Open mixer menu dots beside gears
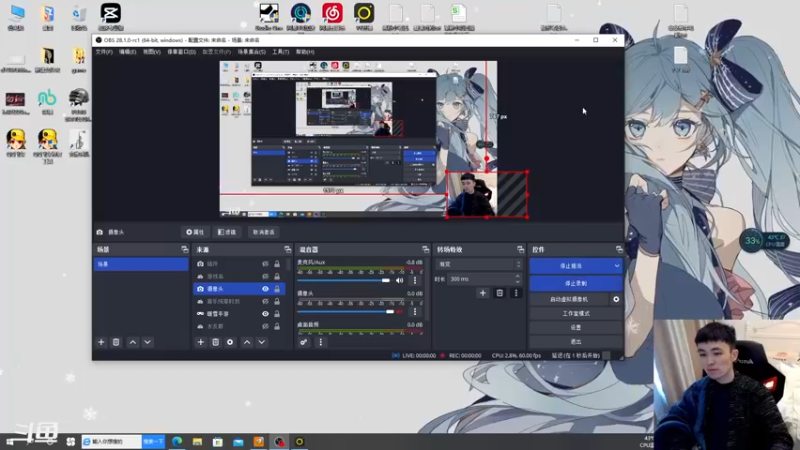This screenshot has height=450, width=800. click(x=320, y=342)
